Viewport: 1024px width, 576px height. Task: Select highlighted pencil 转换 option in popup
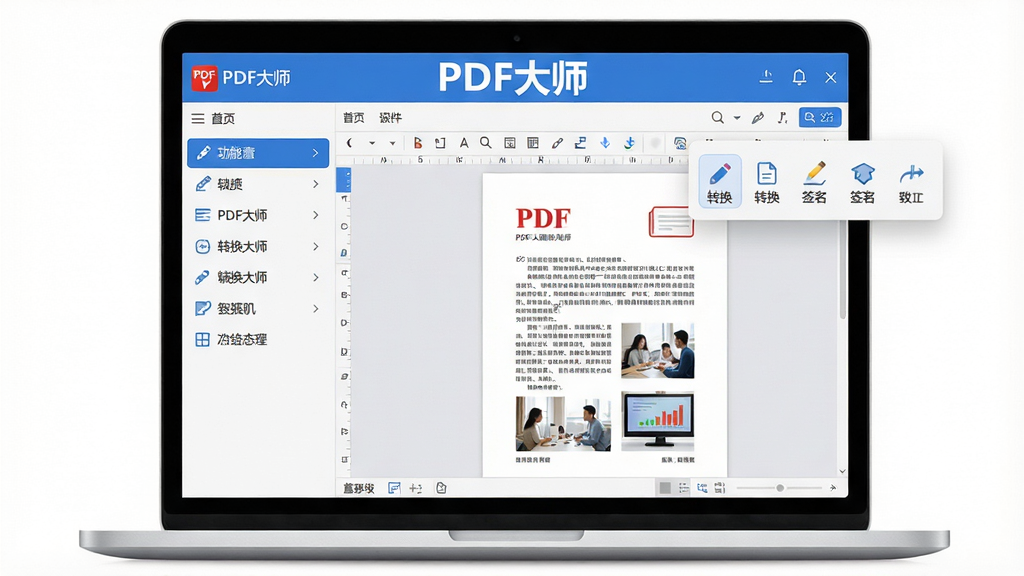coord(720,182)
